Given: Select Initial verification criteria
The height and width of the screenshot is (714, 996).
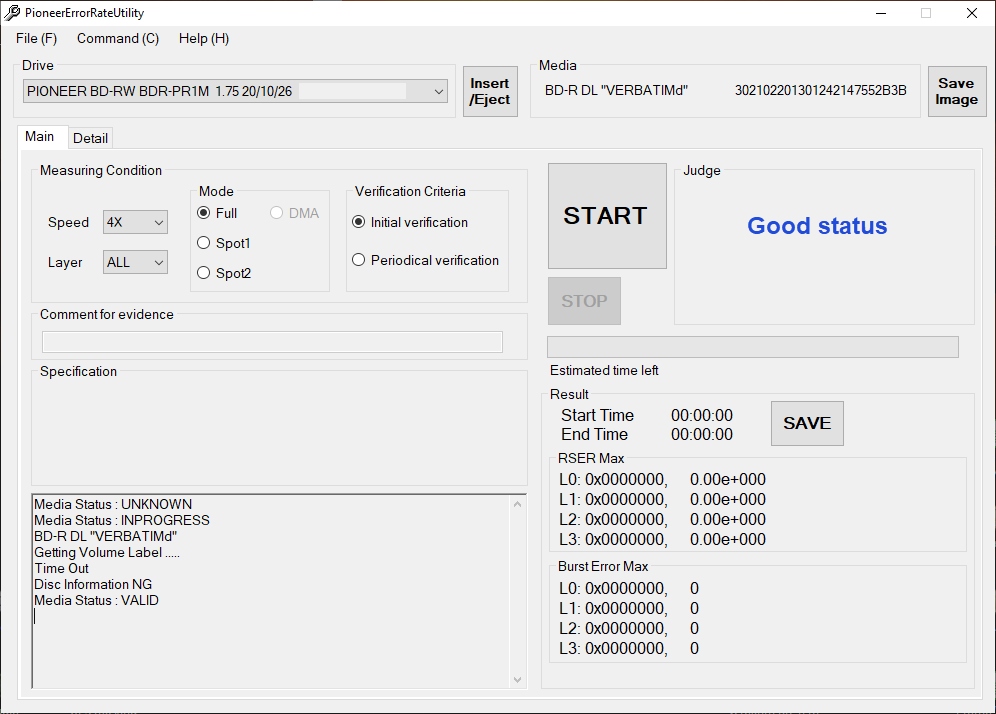Looking at the screenshot, I should pyautogui.click(x=359, y=222).
